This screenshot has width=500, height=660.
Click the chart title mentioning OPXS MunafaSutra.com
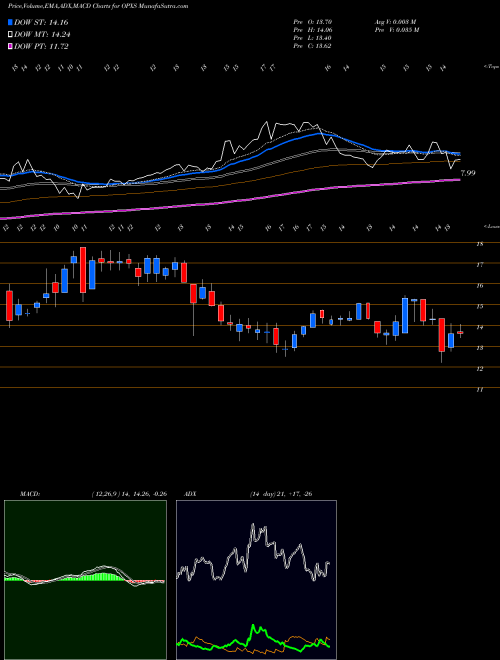tap(98, 6)
